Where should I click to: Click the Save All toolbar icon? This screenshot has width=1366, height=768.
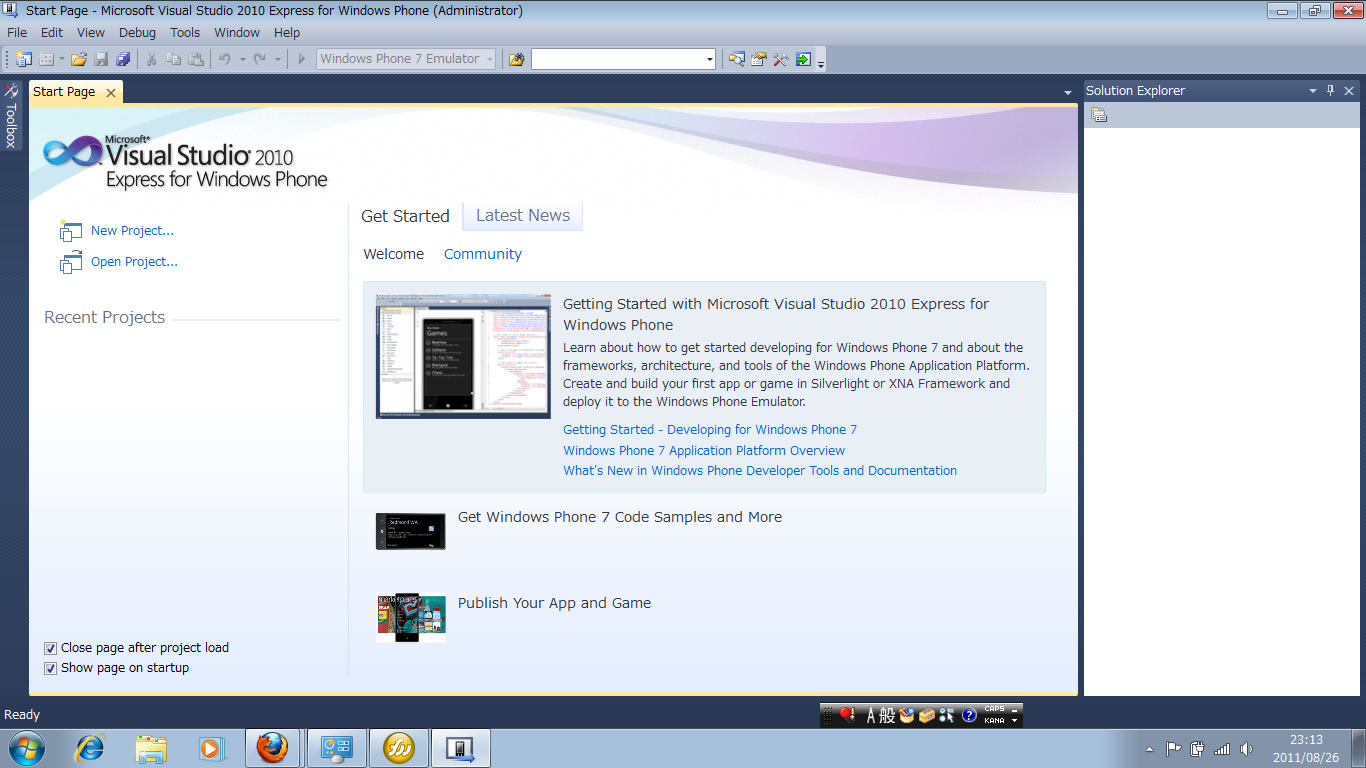coord(123,59)
